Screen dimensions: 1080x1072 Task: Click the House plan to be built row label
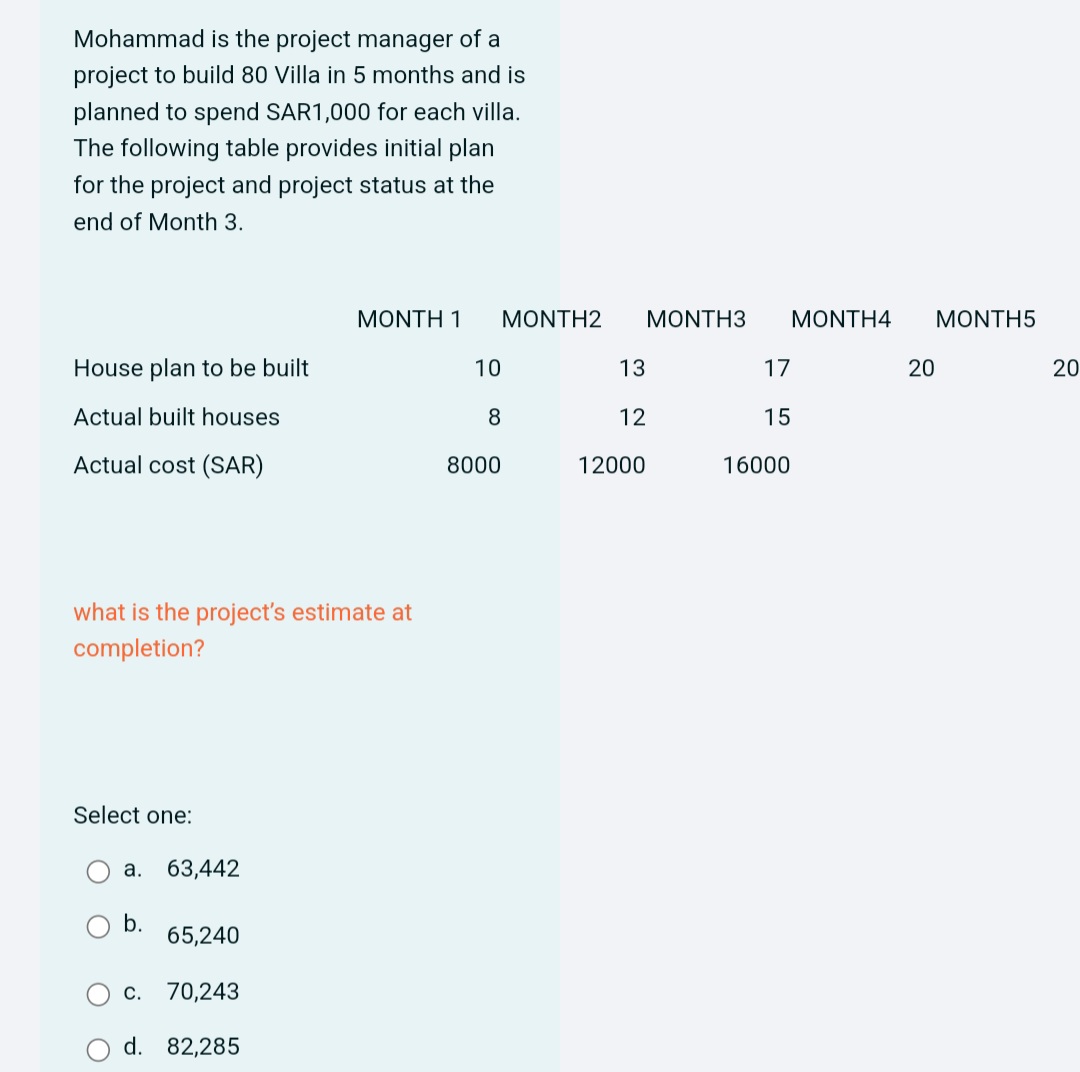[x=190, y=368]
